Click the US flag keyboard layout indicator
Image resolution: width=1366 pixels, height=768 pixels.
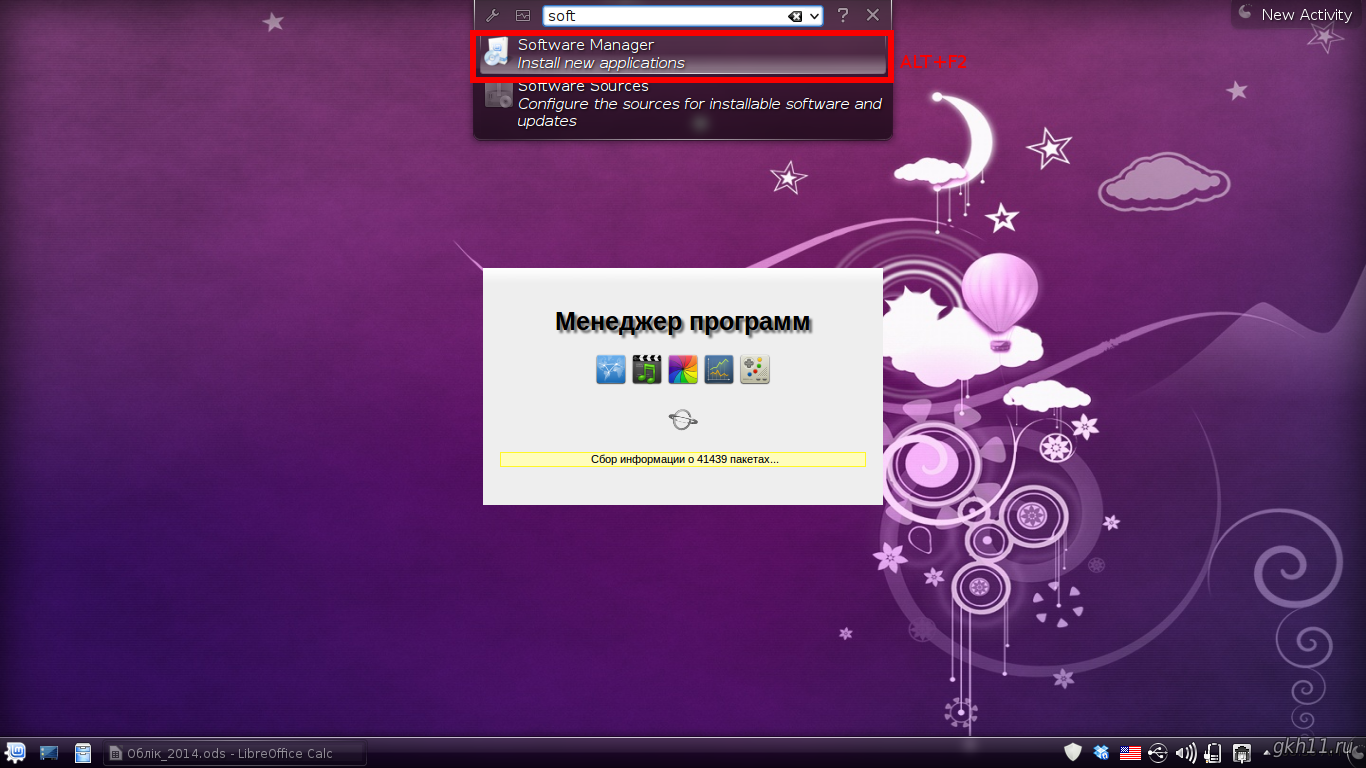1130,752
